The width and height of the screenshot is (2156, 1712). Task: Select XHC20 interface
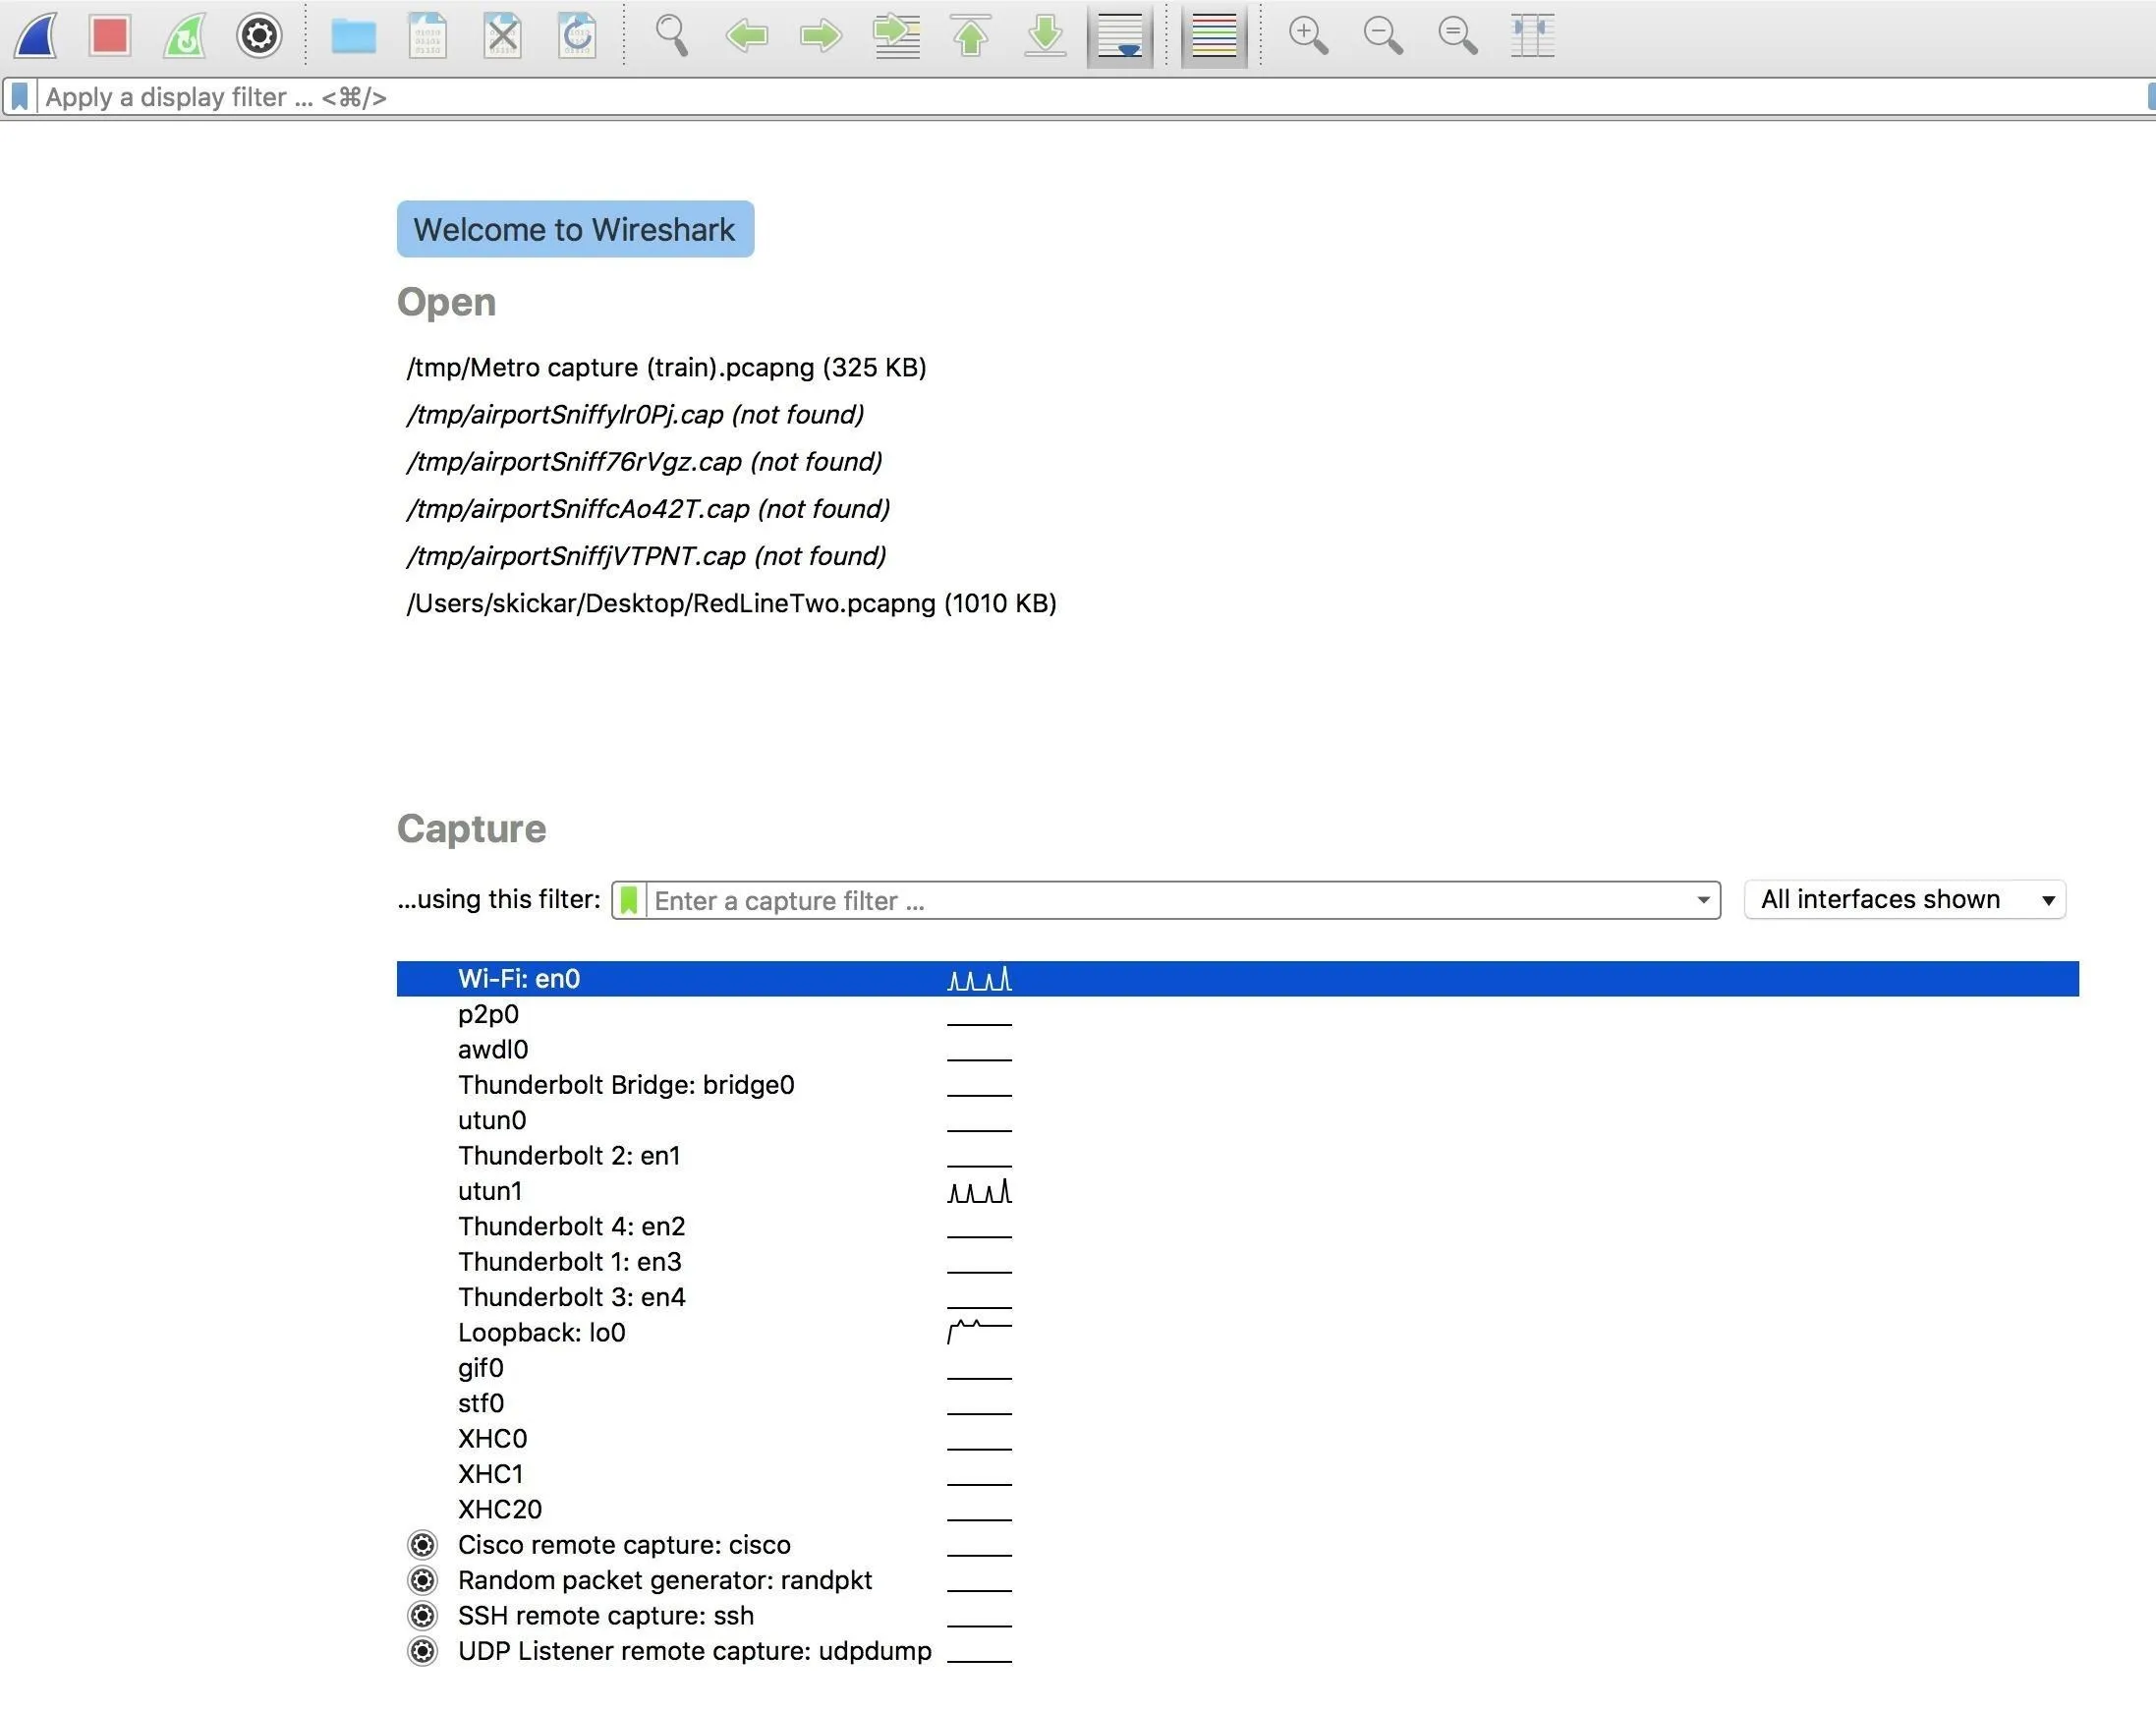pyautogui.click(x=1238, y=1509)
